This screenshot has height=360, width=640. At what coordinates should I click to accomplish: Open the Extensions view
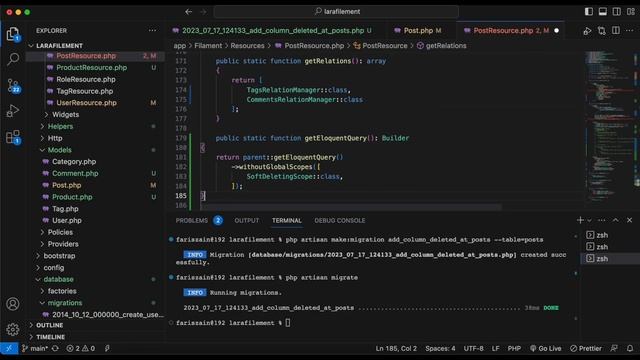click(x=13, y=137)
